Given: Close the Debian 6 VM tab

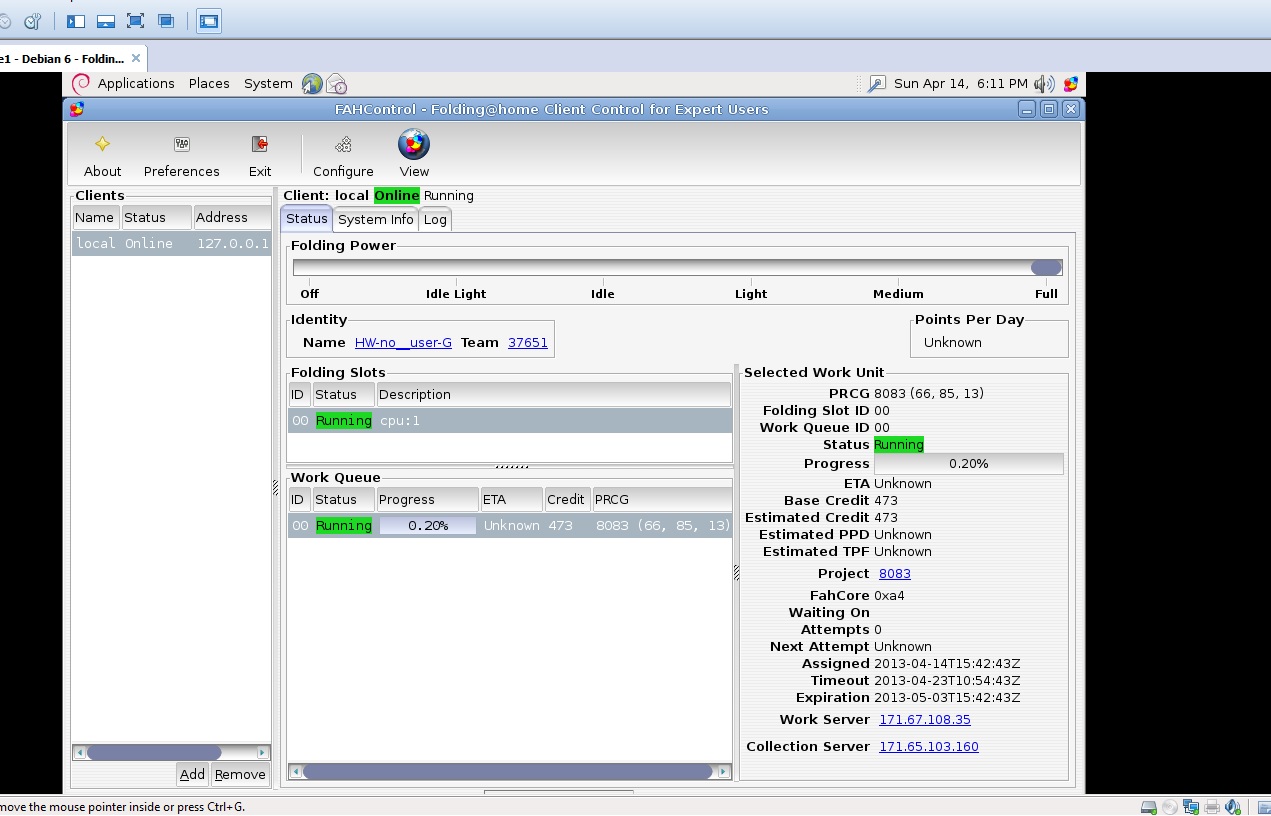Looking at the screenshot, I should click(136, 58).
